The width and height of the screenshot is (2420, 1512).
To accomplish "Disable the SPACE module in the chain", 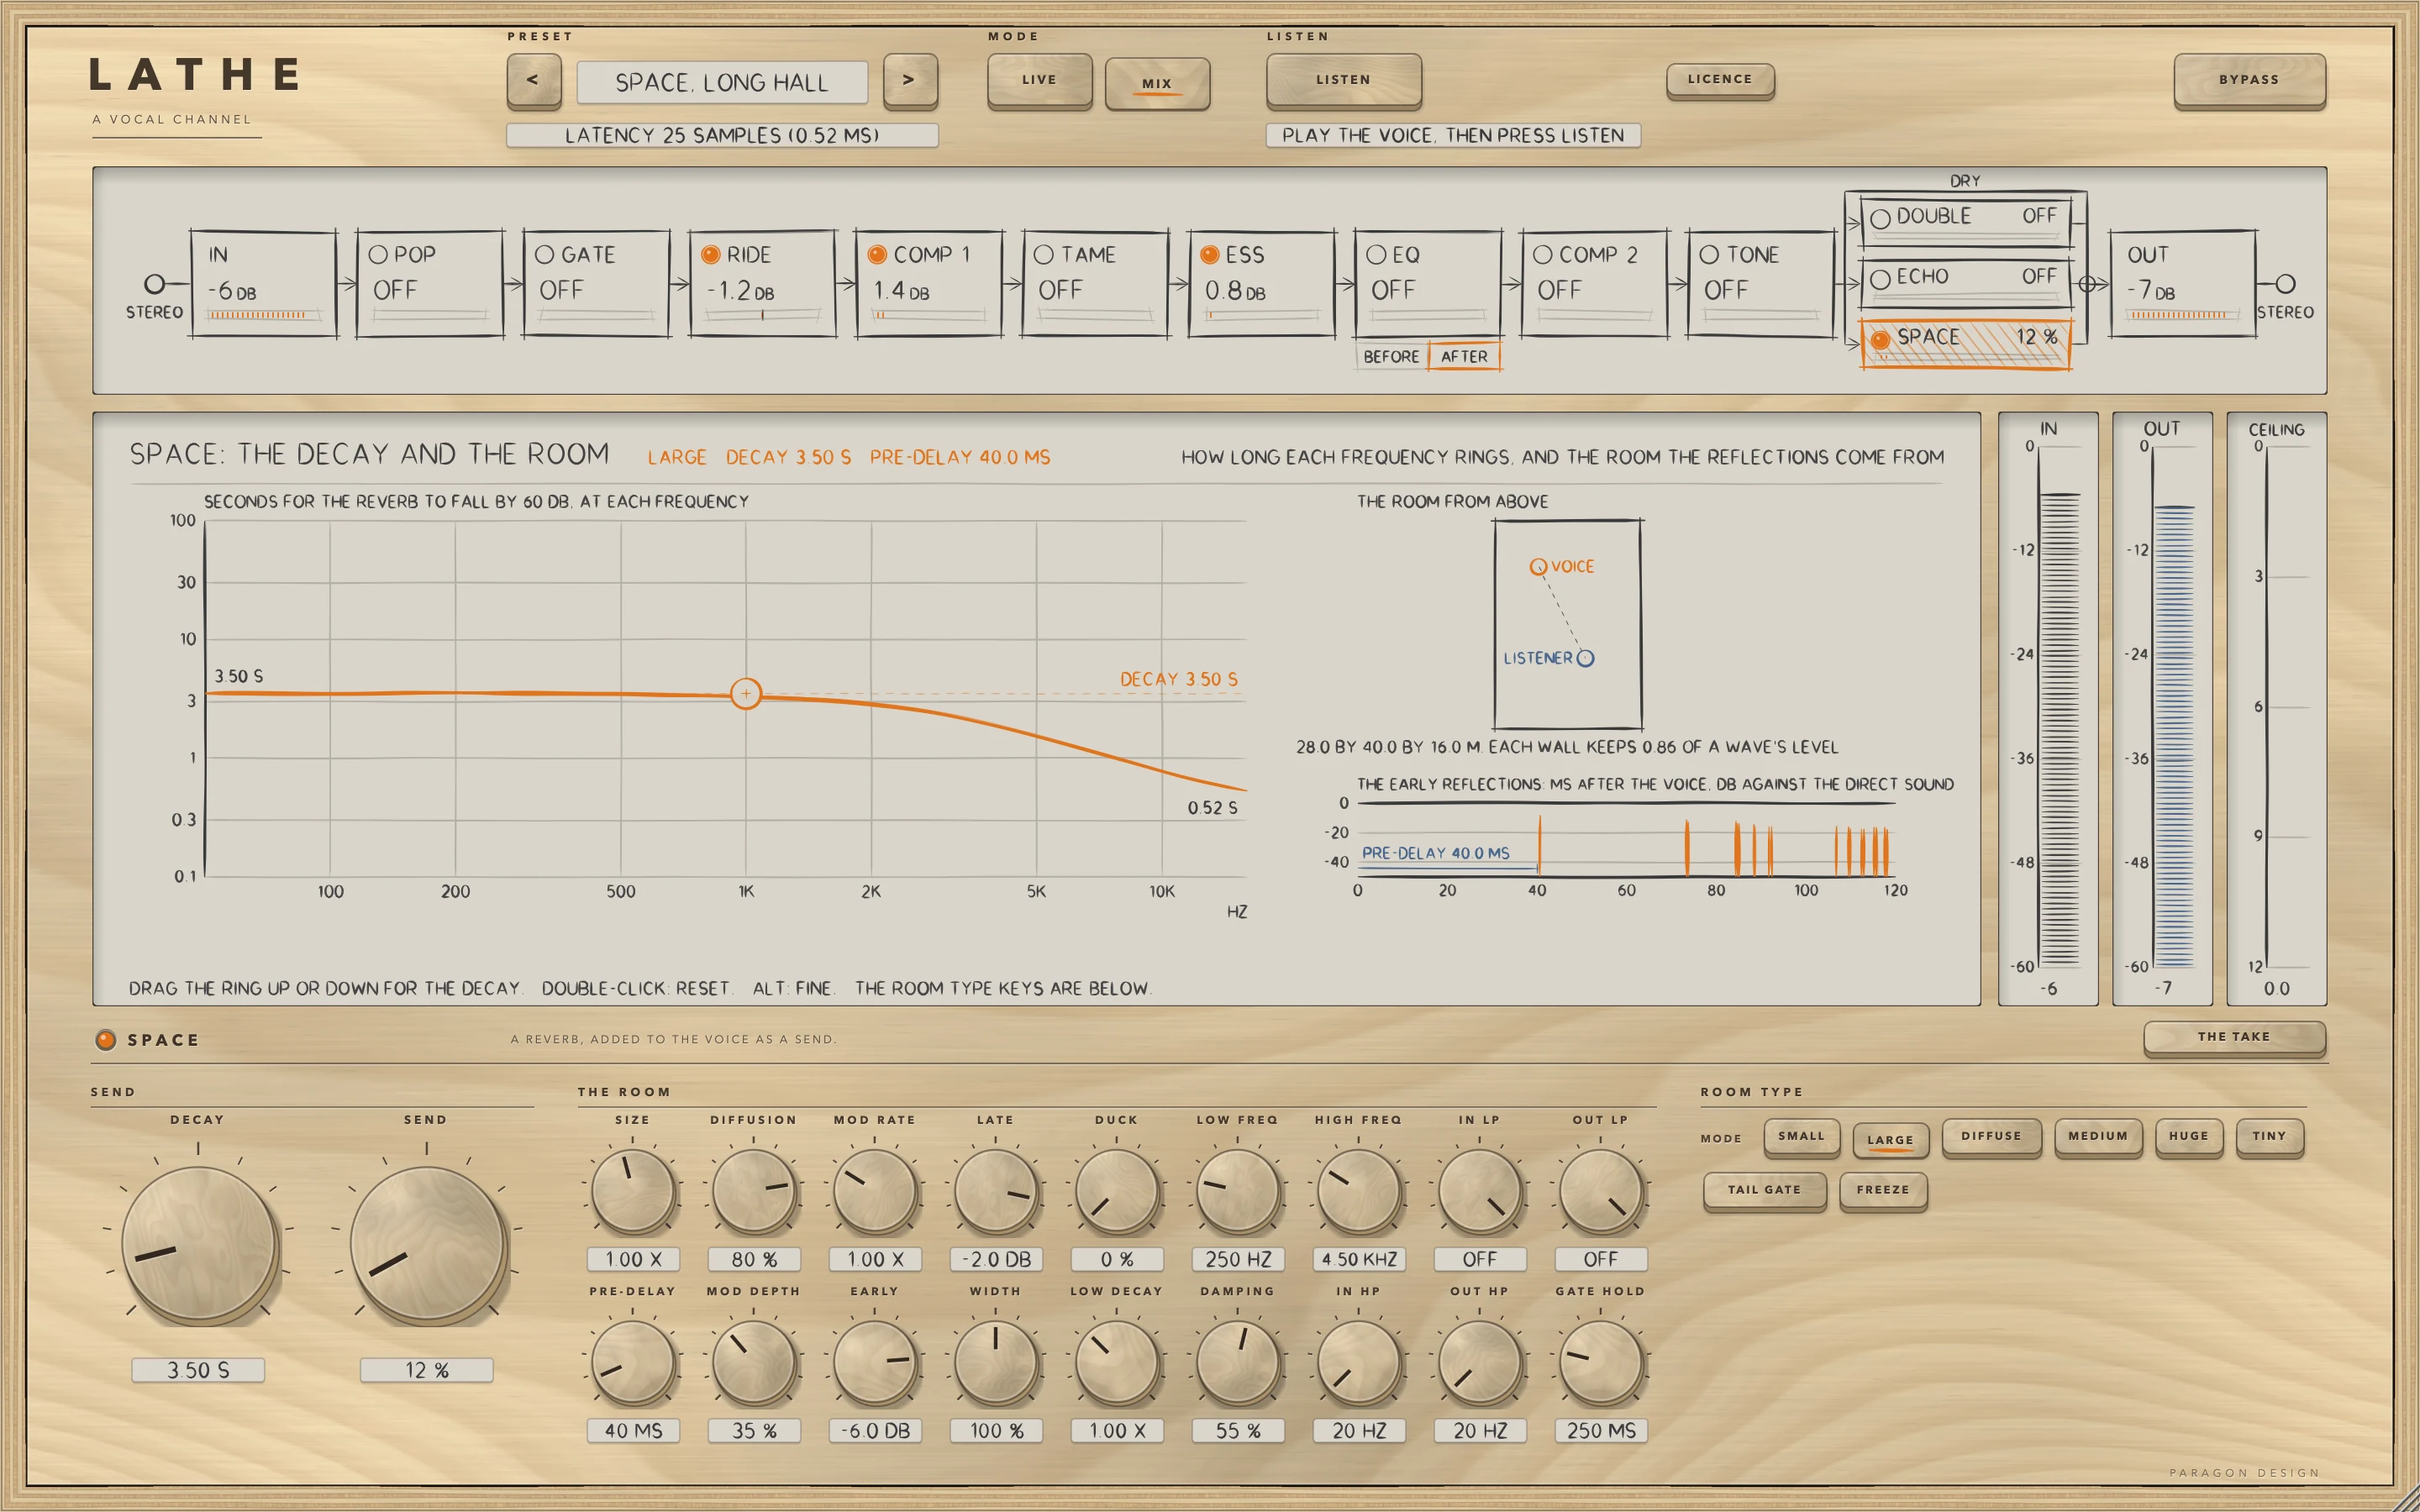I will tap(1880, 340).
